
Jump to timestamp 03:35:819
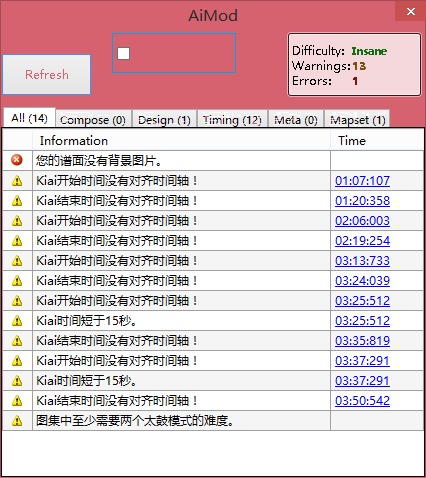pyautogui.click(x=362, y=341)
